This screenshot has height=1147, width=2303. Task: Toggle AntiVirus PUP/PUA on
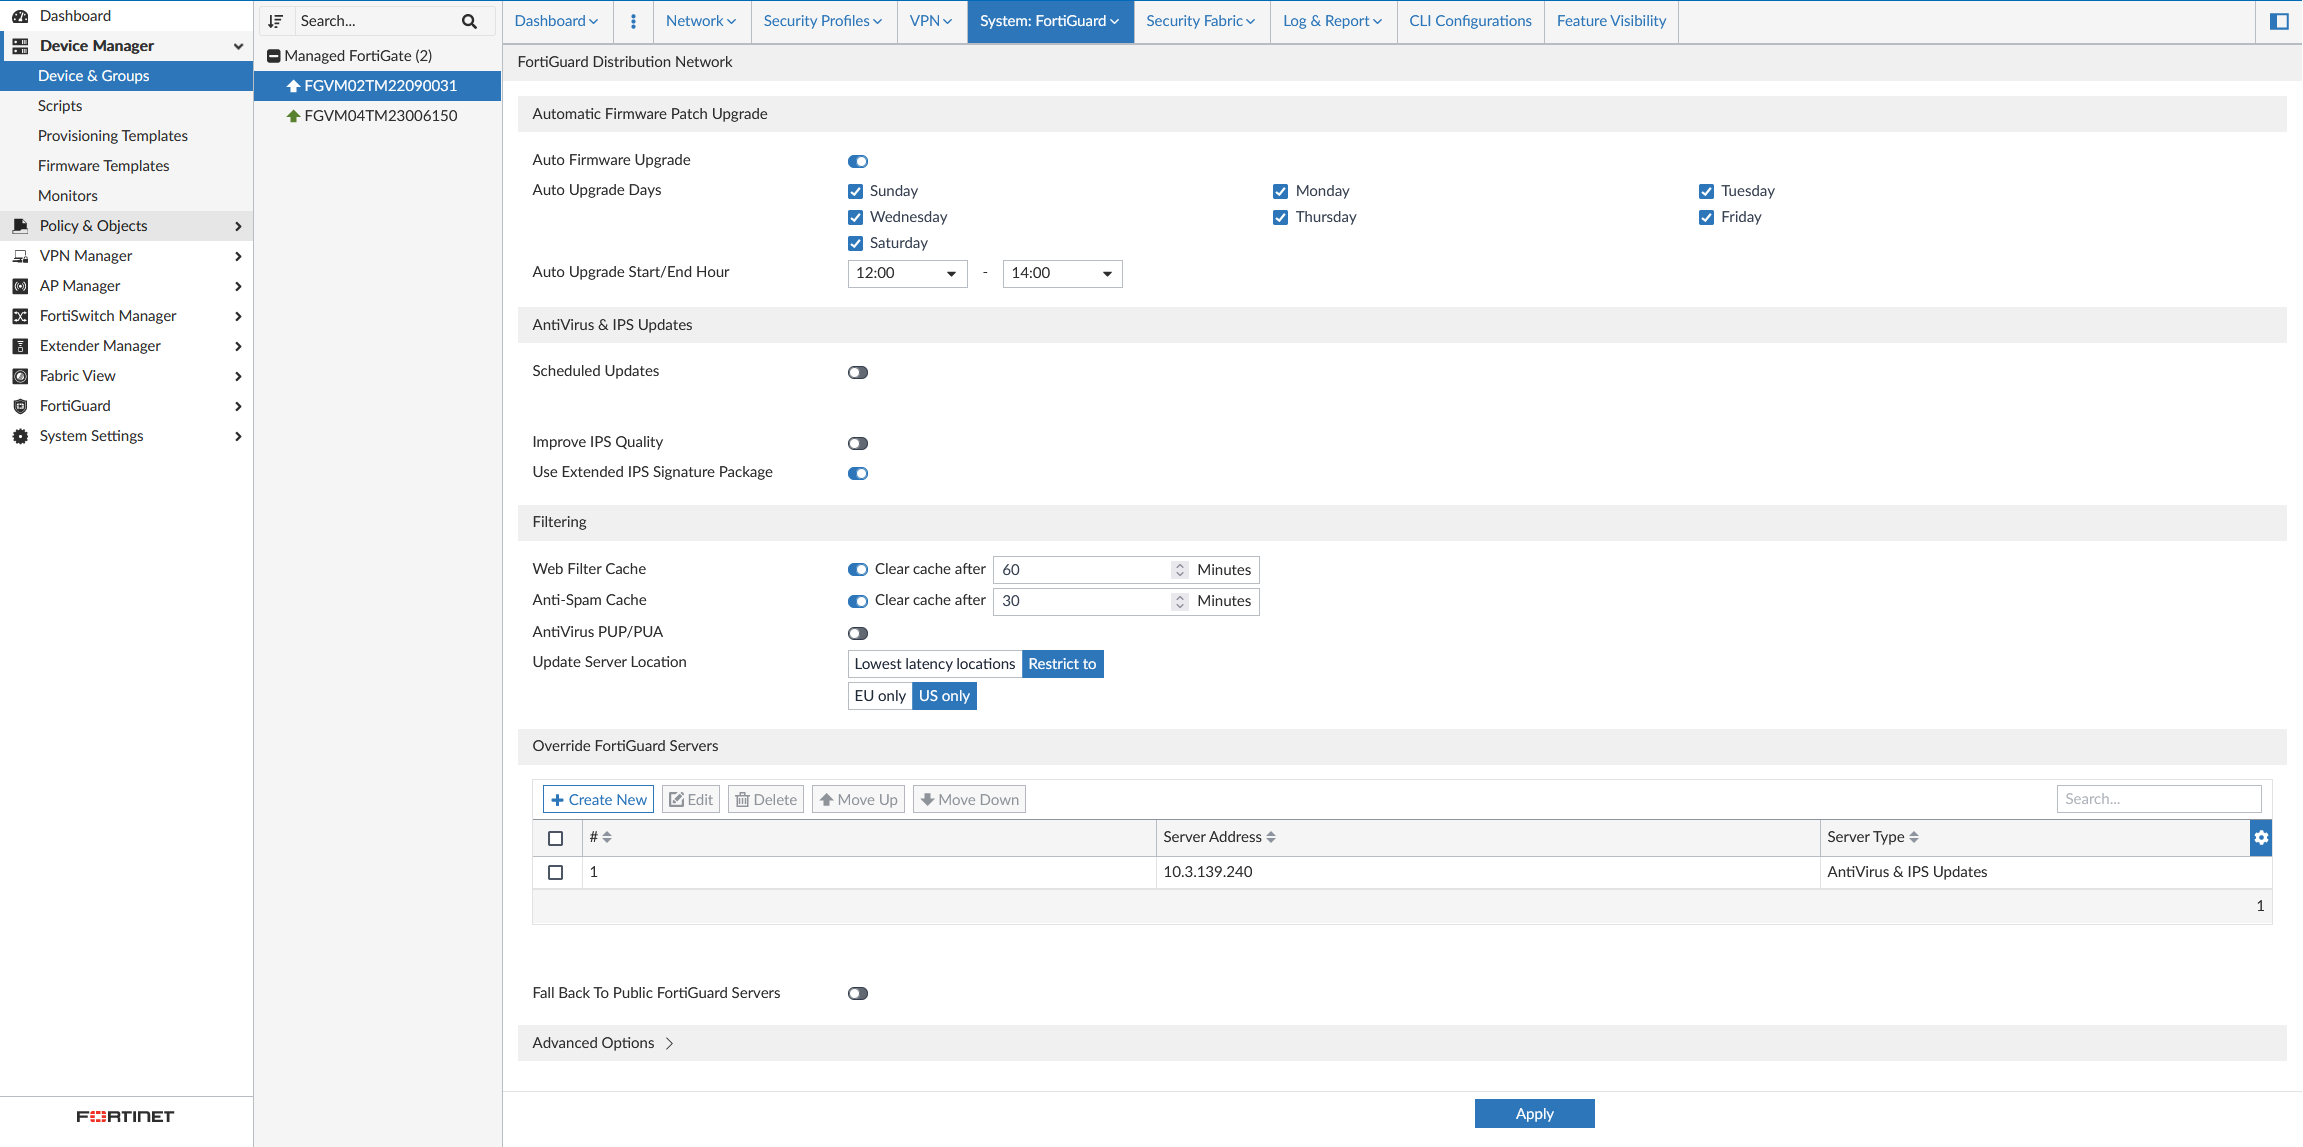857,632
